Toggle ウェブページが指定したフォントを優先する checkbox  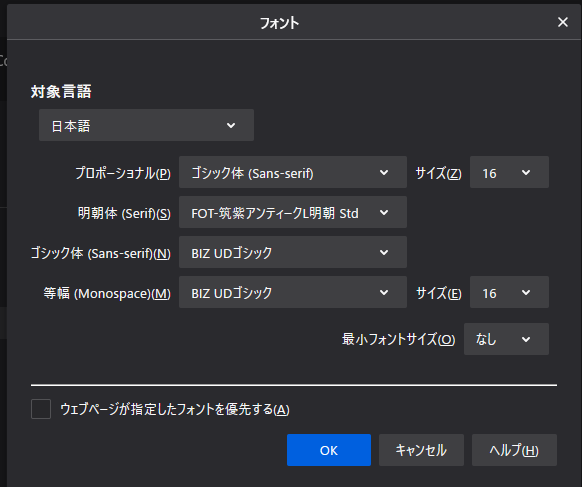[x=41, y=409]
